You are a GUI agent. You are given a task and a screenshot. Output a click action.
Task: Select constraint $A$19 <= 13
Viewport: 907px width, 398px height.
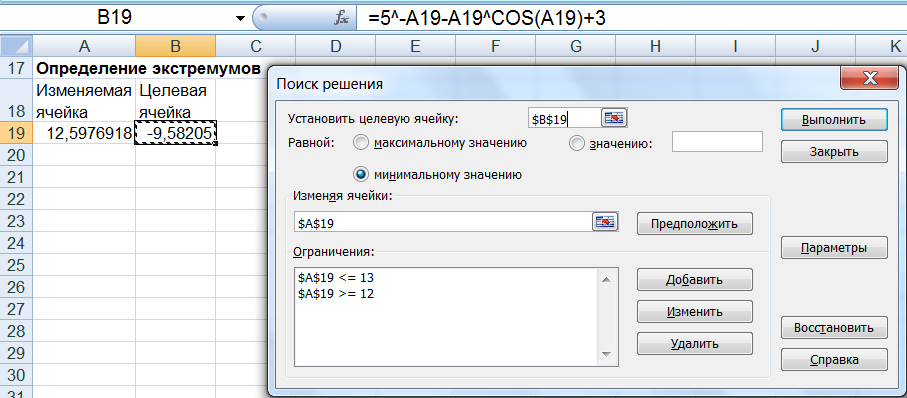pyautogui.click(x=335, y=278)
